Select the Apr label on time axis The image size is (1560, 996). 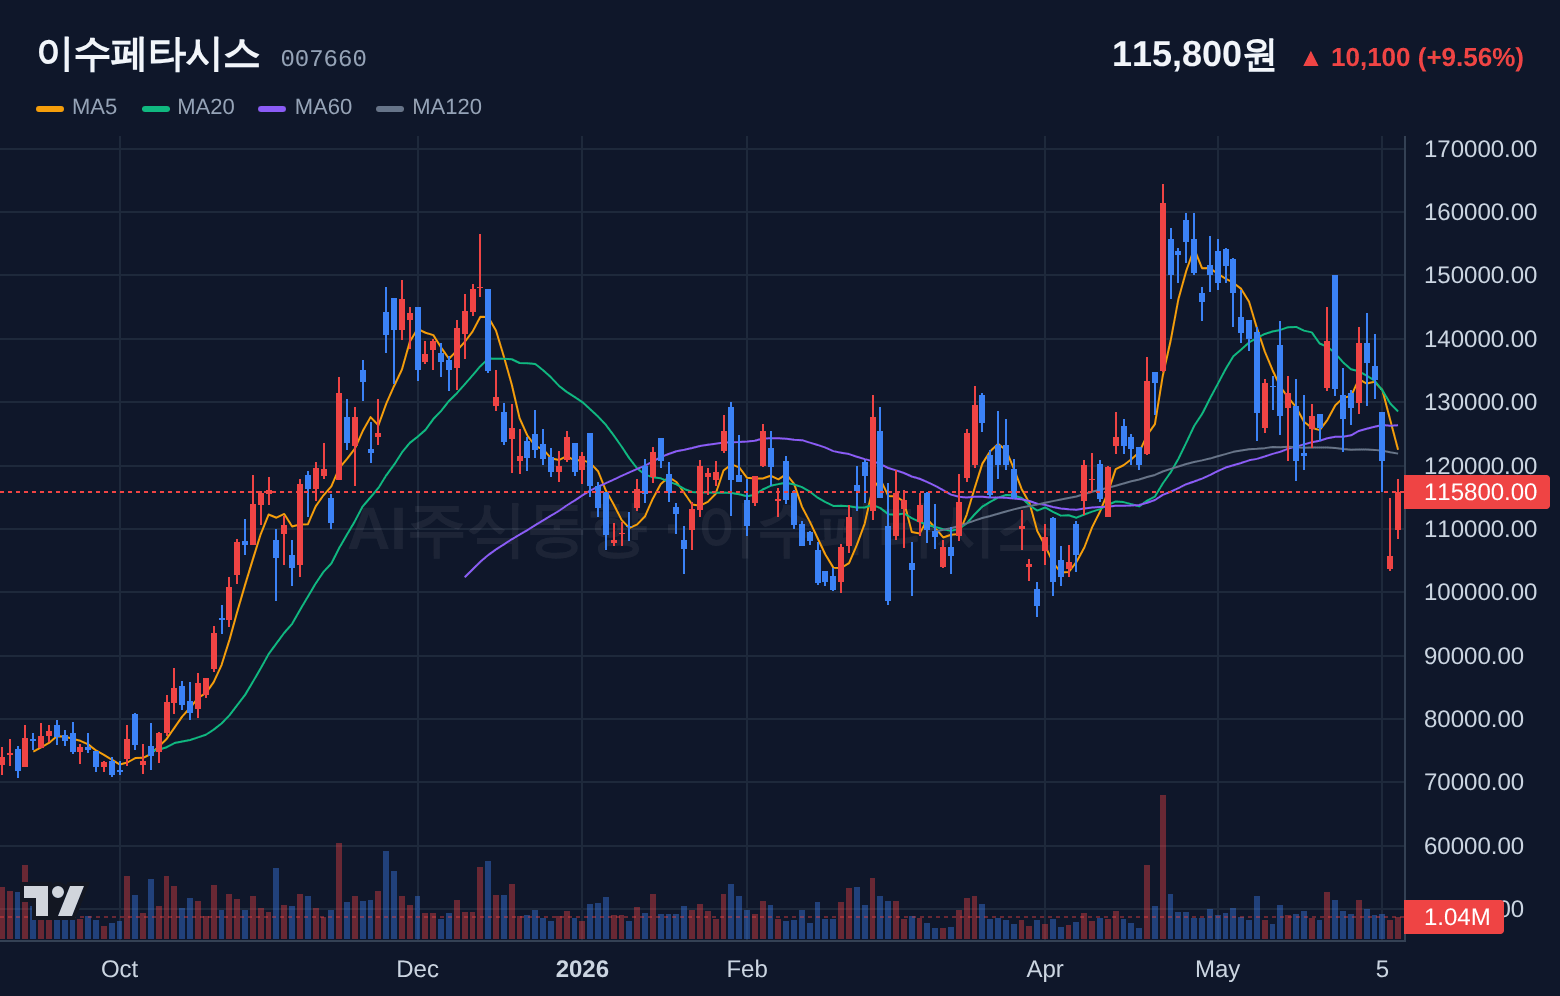pyautogui.click(x=1045, y=969)
